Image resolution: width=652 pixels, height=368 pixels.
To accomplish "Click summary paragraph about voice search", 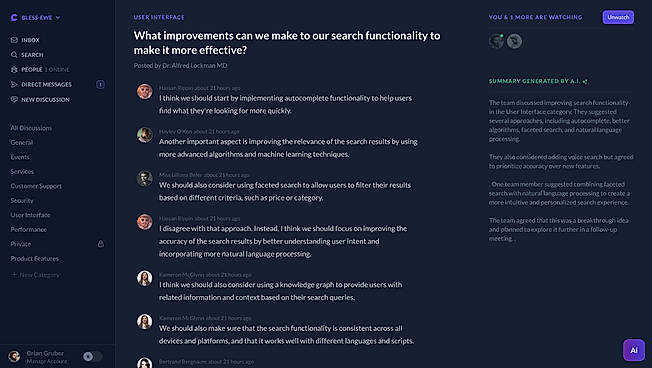I will 561,161.
